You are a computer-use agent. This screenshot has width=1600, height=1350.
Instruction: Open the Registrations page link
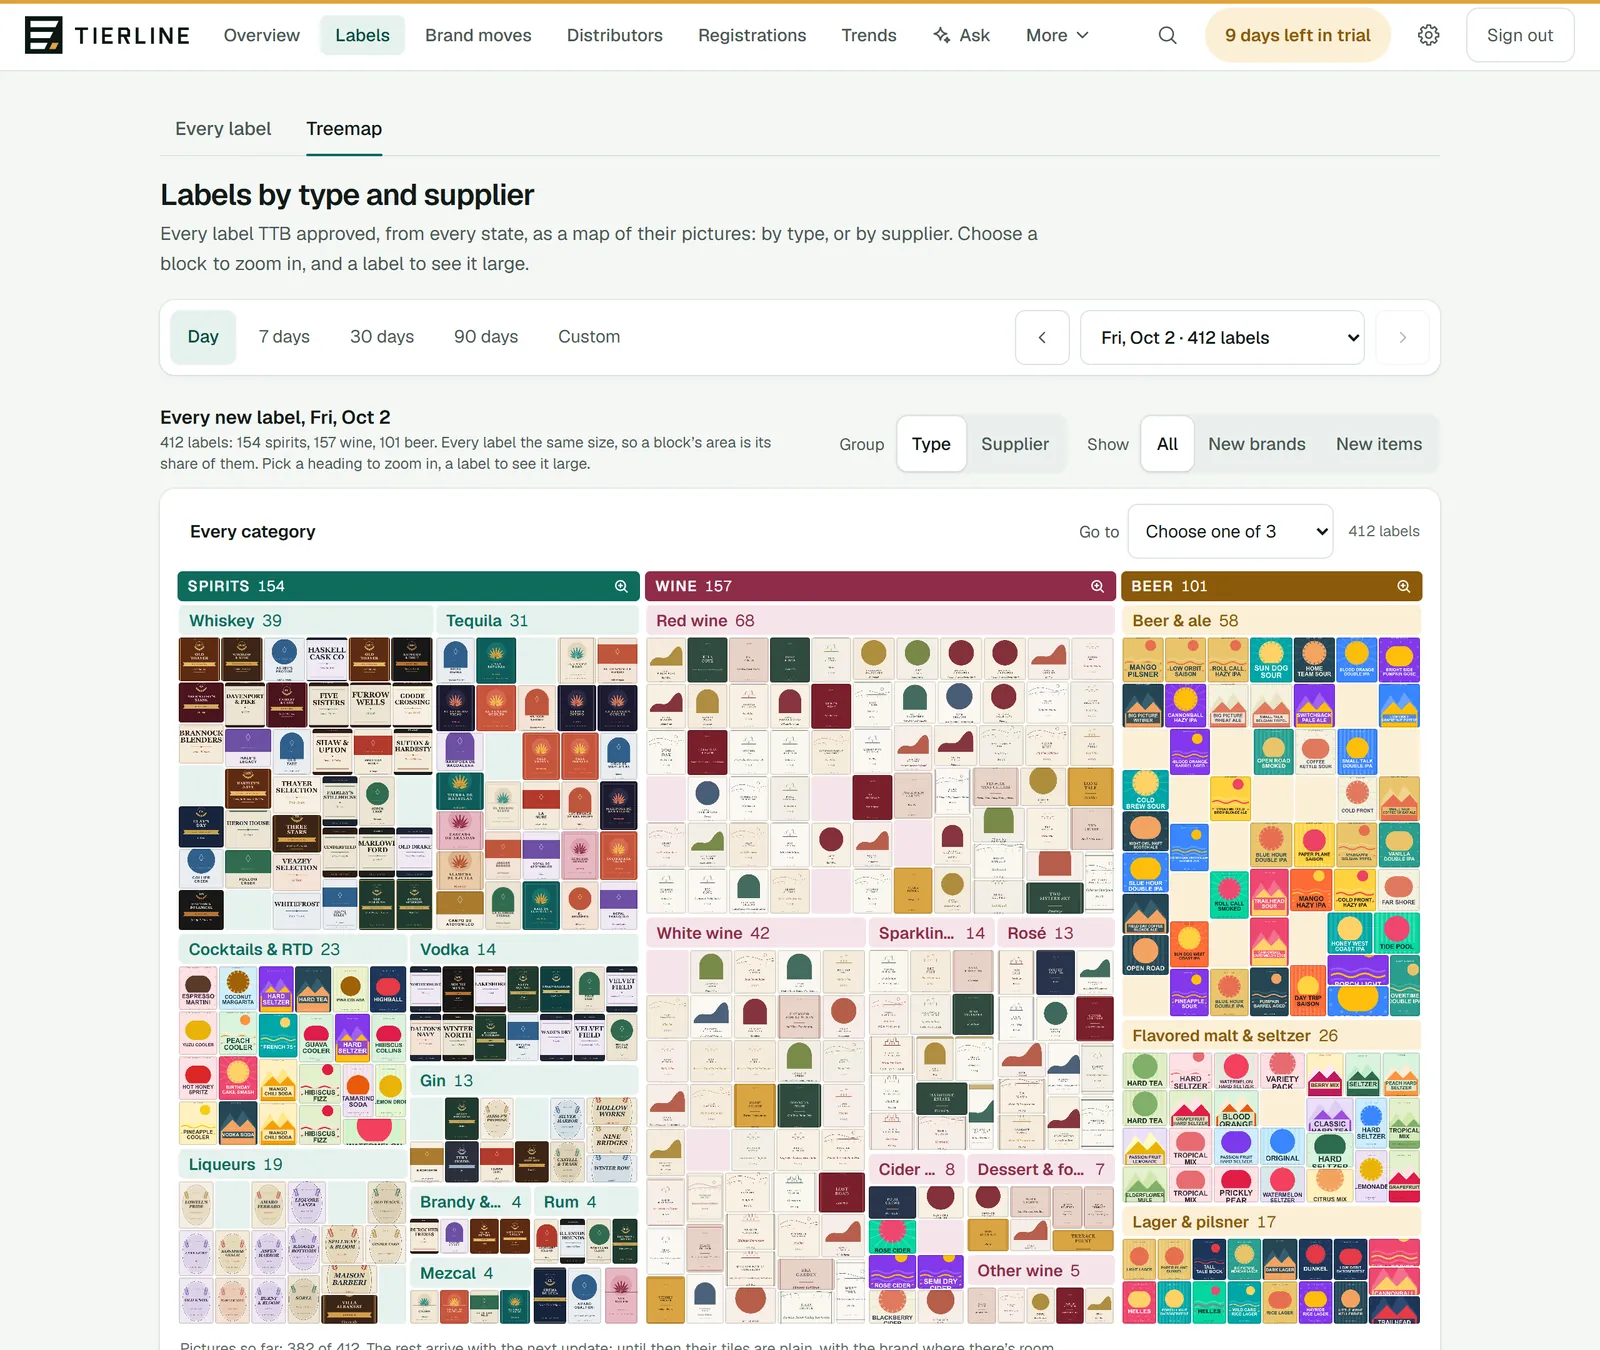(752, 35)
